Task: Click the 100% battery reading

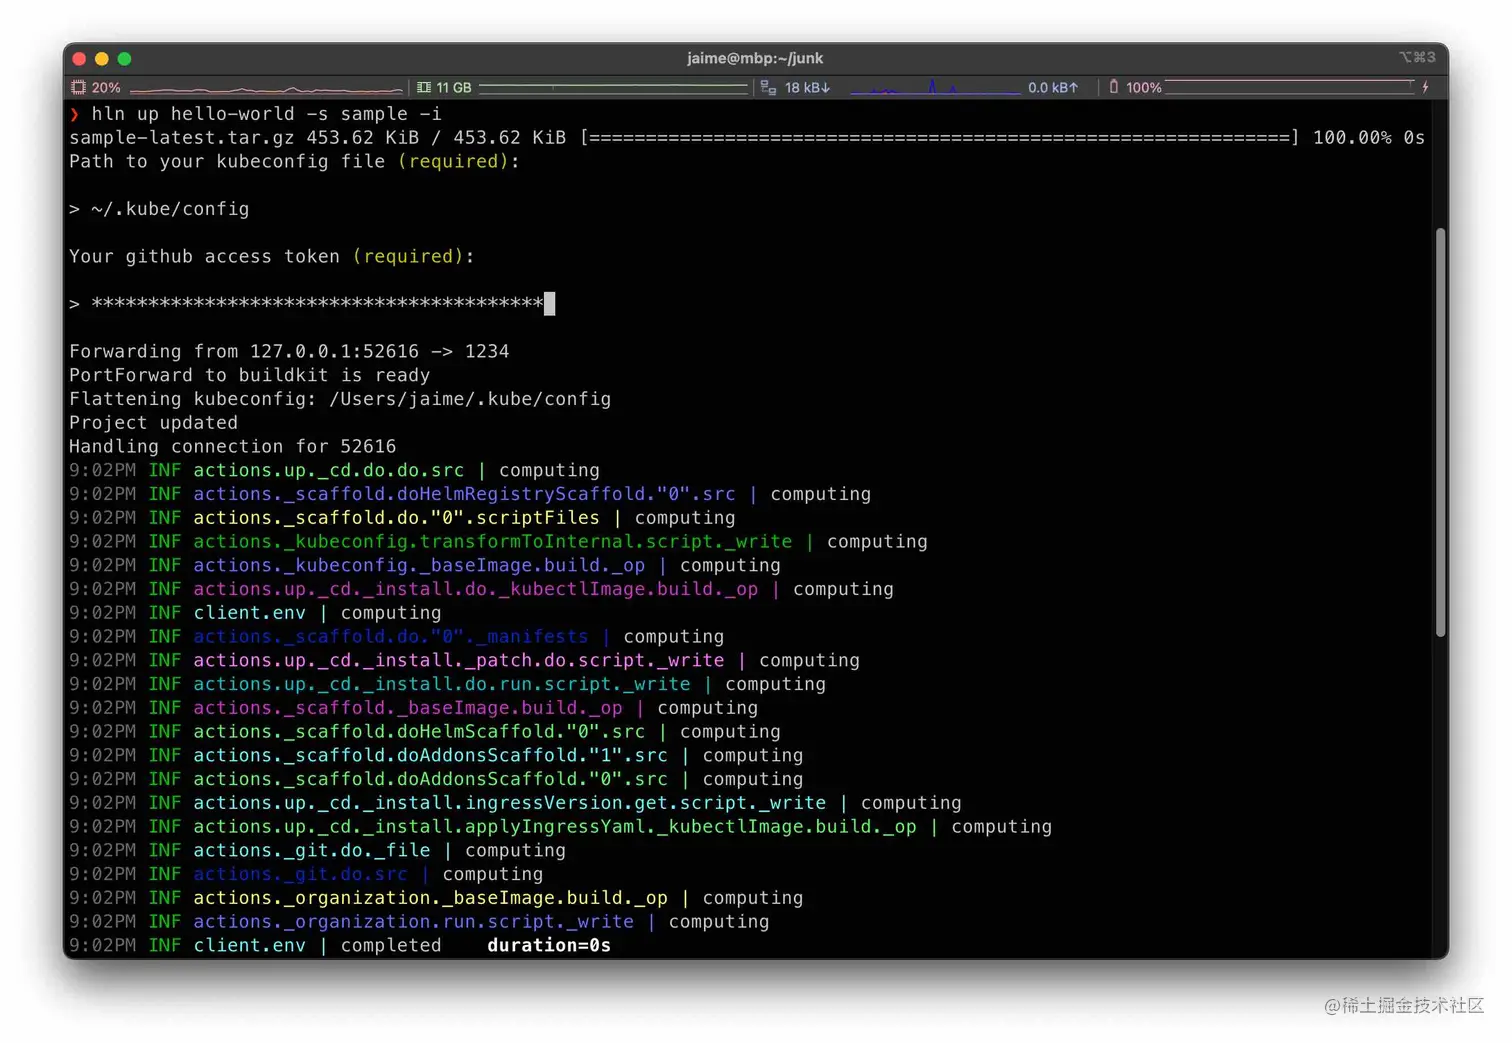Action: pos(1144,88)
